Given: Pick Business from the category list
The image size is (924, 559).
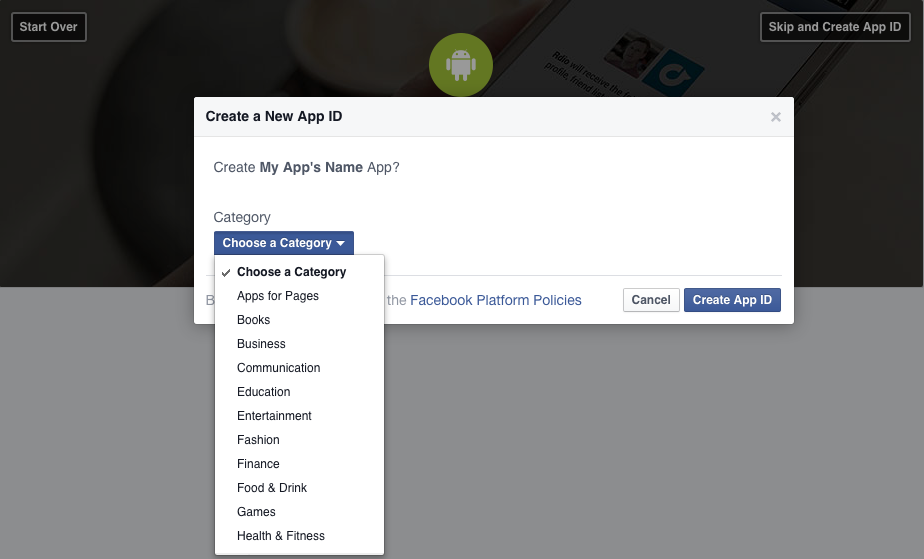Looking at the screenshot, I should [261, 344].
